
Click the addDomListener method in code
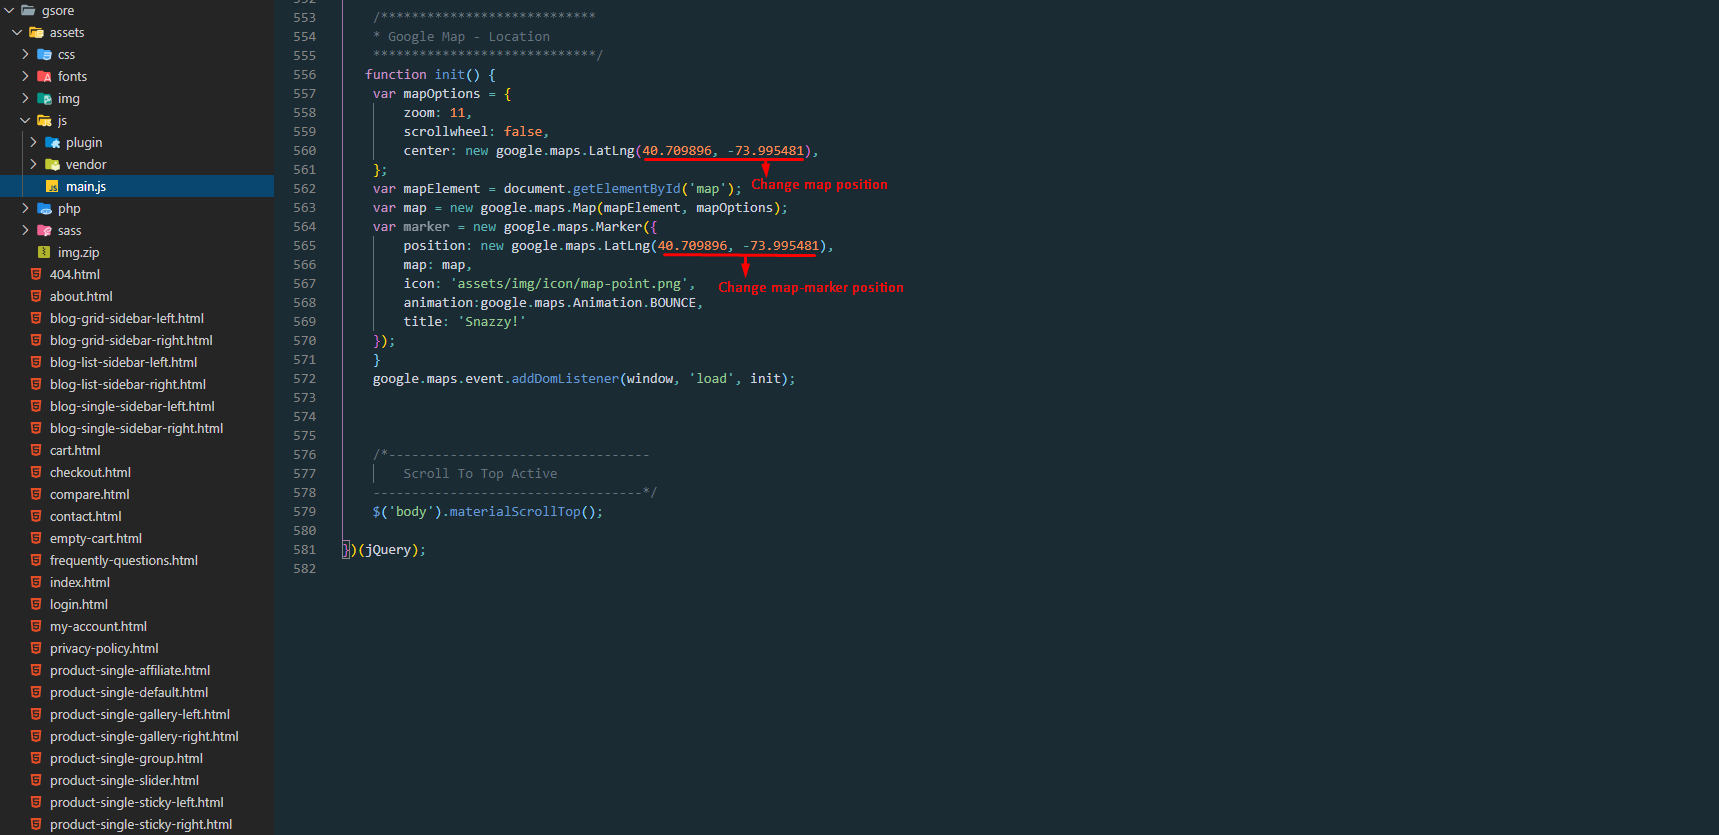click(565, 379)
